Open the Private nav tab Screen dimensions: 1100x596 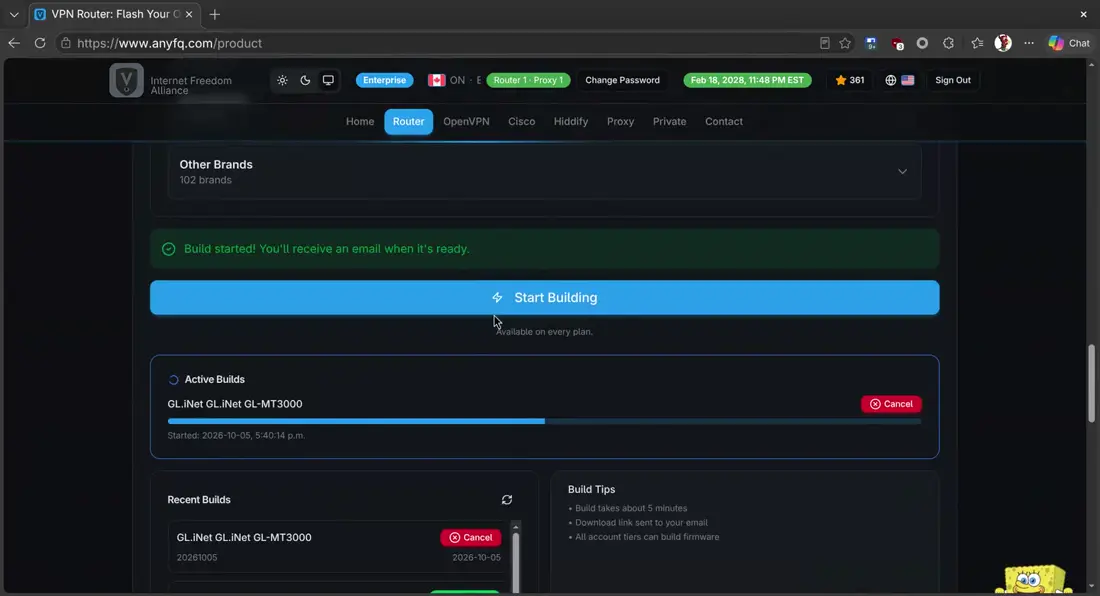pos(669,121)
